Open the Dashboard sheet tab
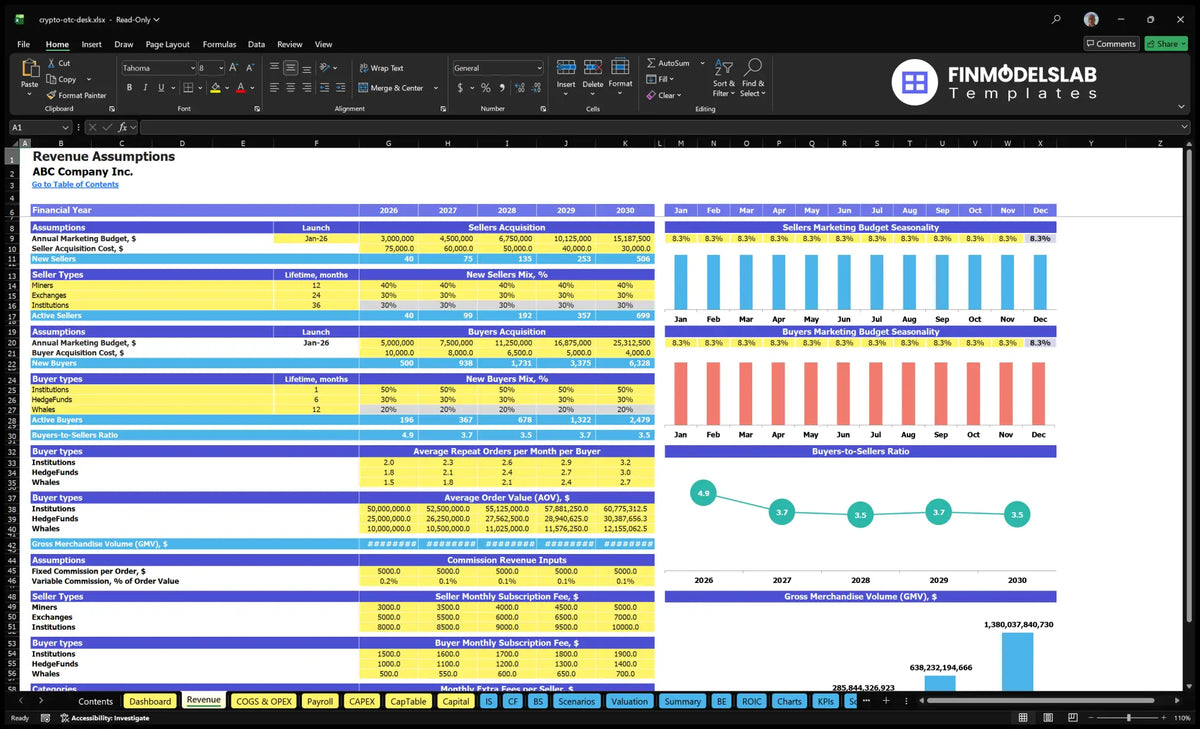 coord(150,701)
